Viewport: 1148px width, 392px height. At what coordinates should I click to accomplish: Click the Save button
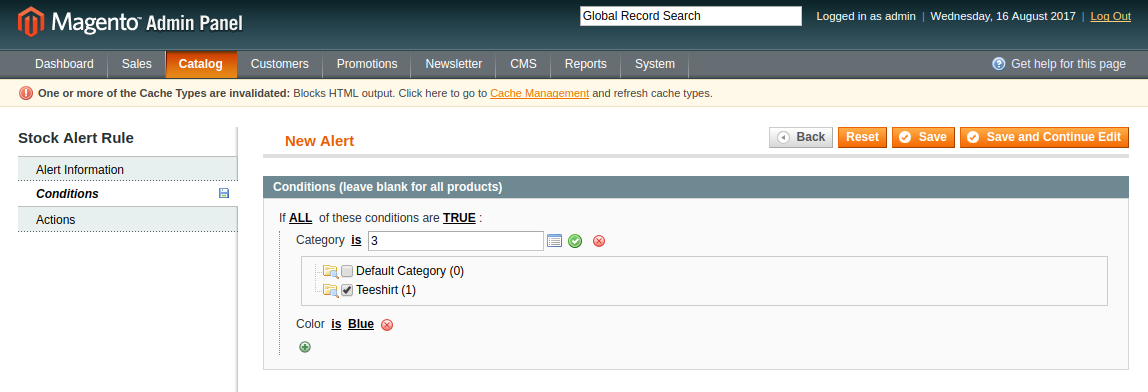coord(923,137)
